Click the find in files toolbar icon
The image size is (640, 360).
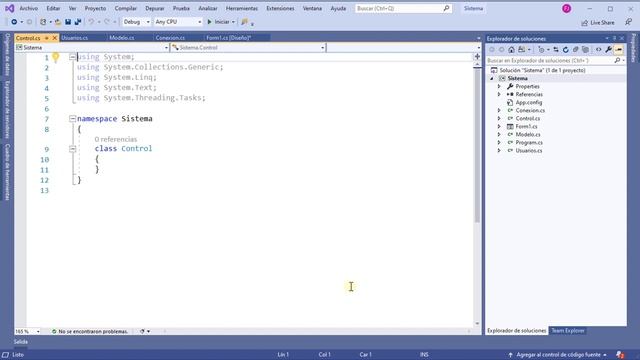click(244, 22)
